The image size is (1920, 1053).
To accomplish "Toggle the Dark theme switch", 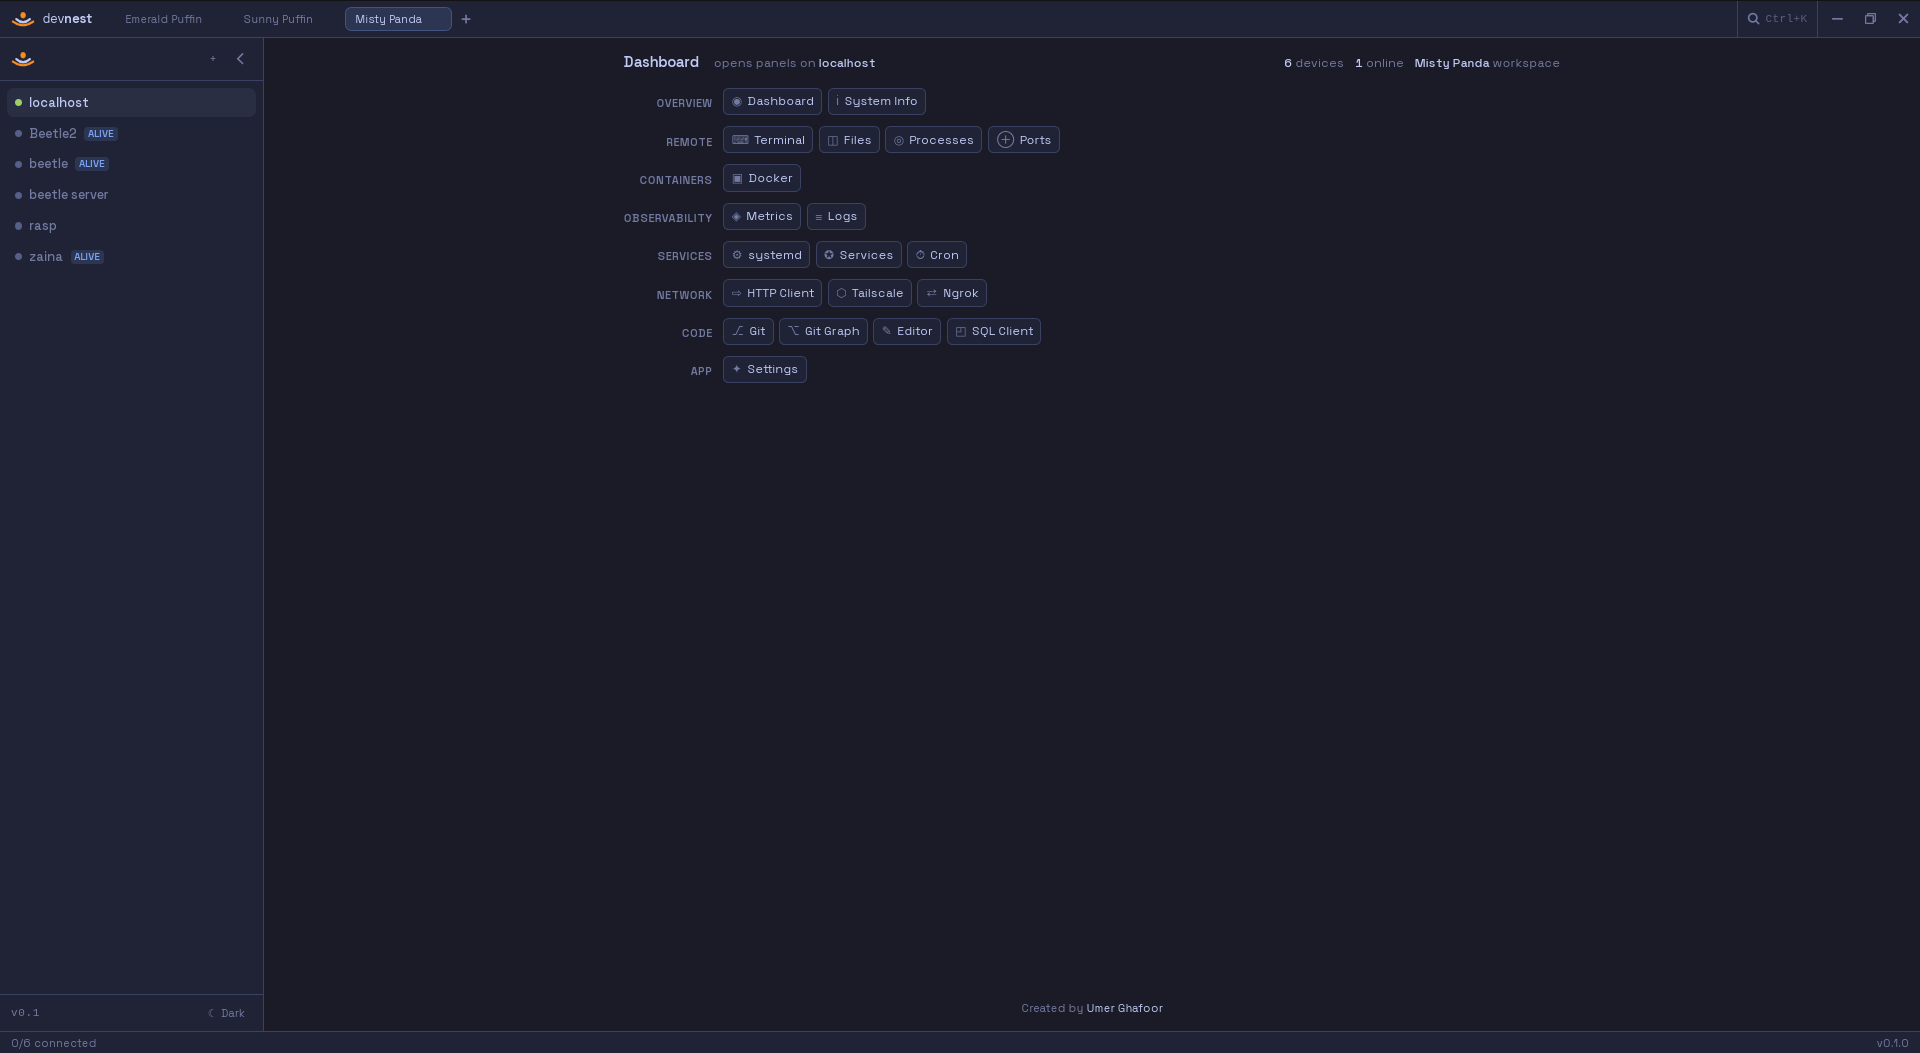I will (x=226, y=1013).
